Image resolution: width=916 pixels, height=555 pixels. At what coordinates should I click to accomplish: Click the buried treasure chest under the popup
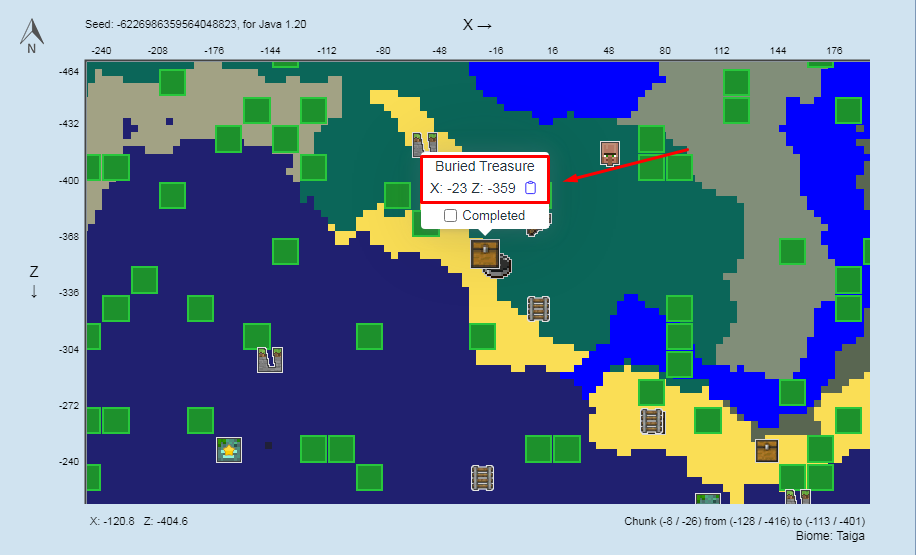(x=485, y=254)
